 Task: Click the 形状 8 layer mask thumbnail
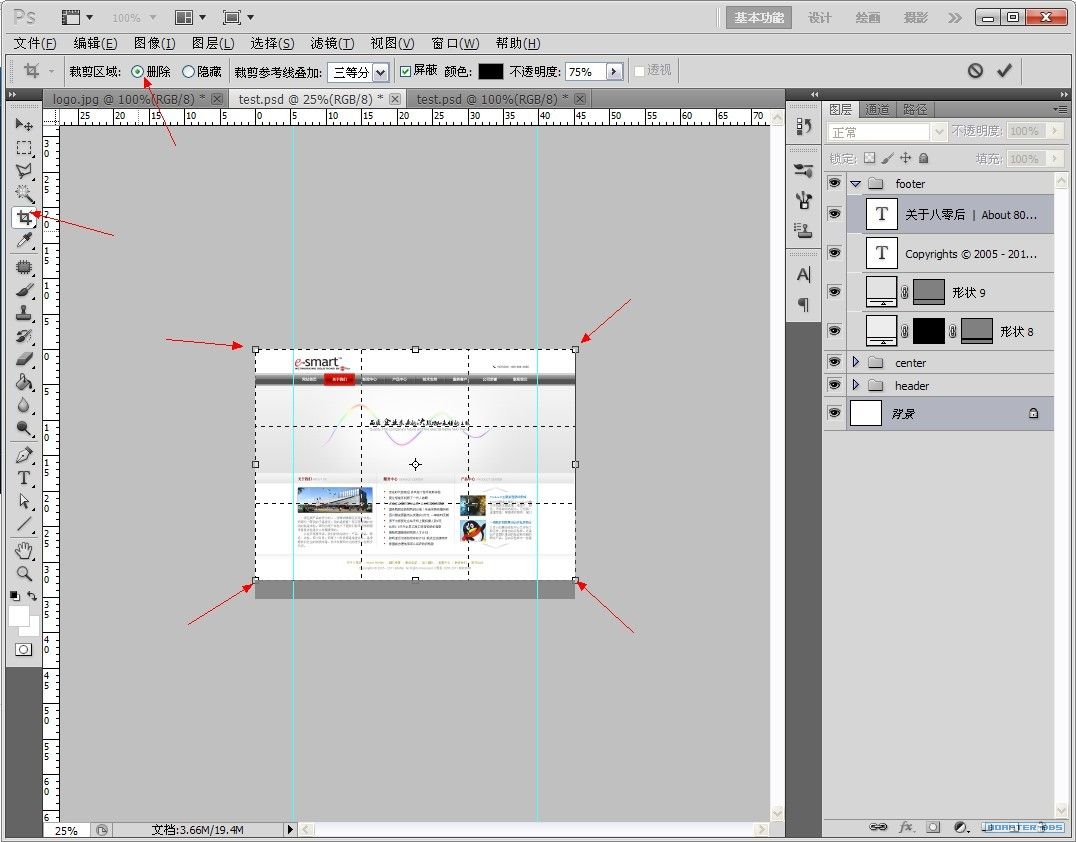928,331
